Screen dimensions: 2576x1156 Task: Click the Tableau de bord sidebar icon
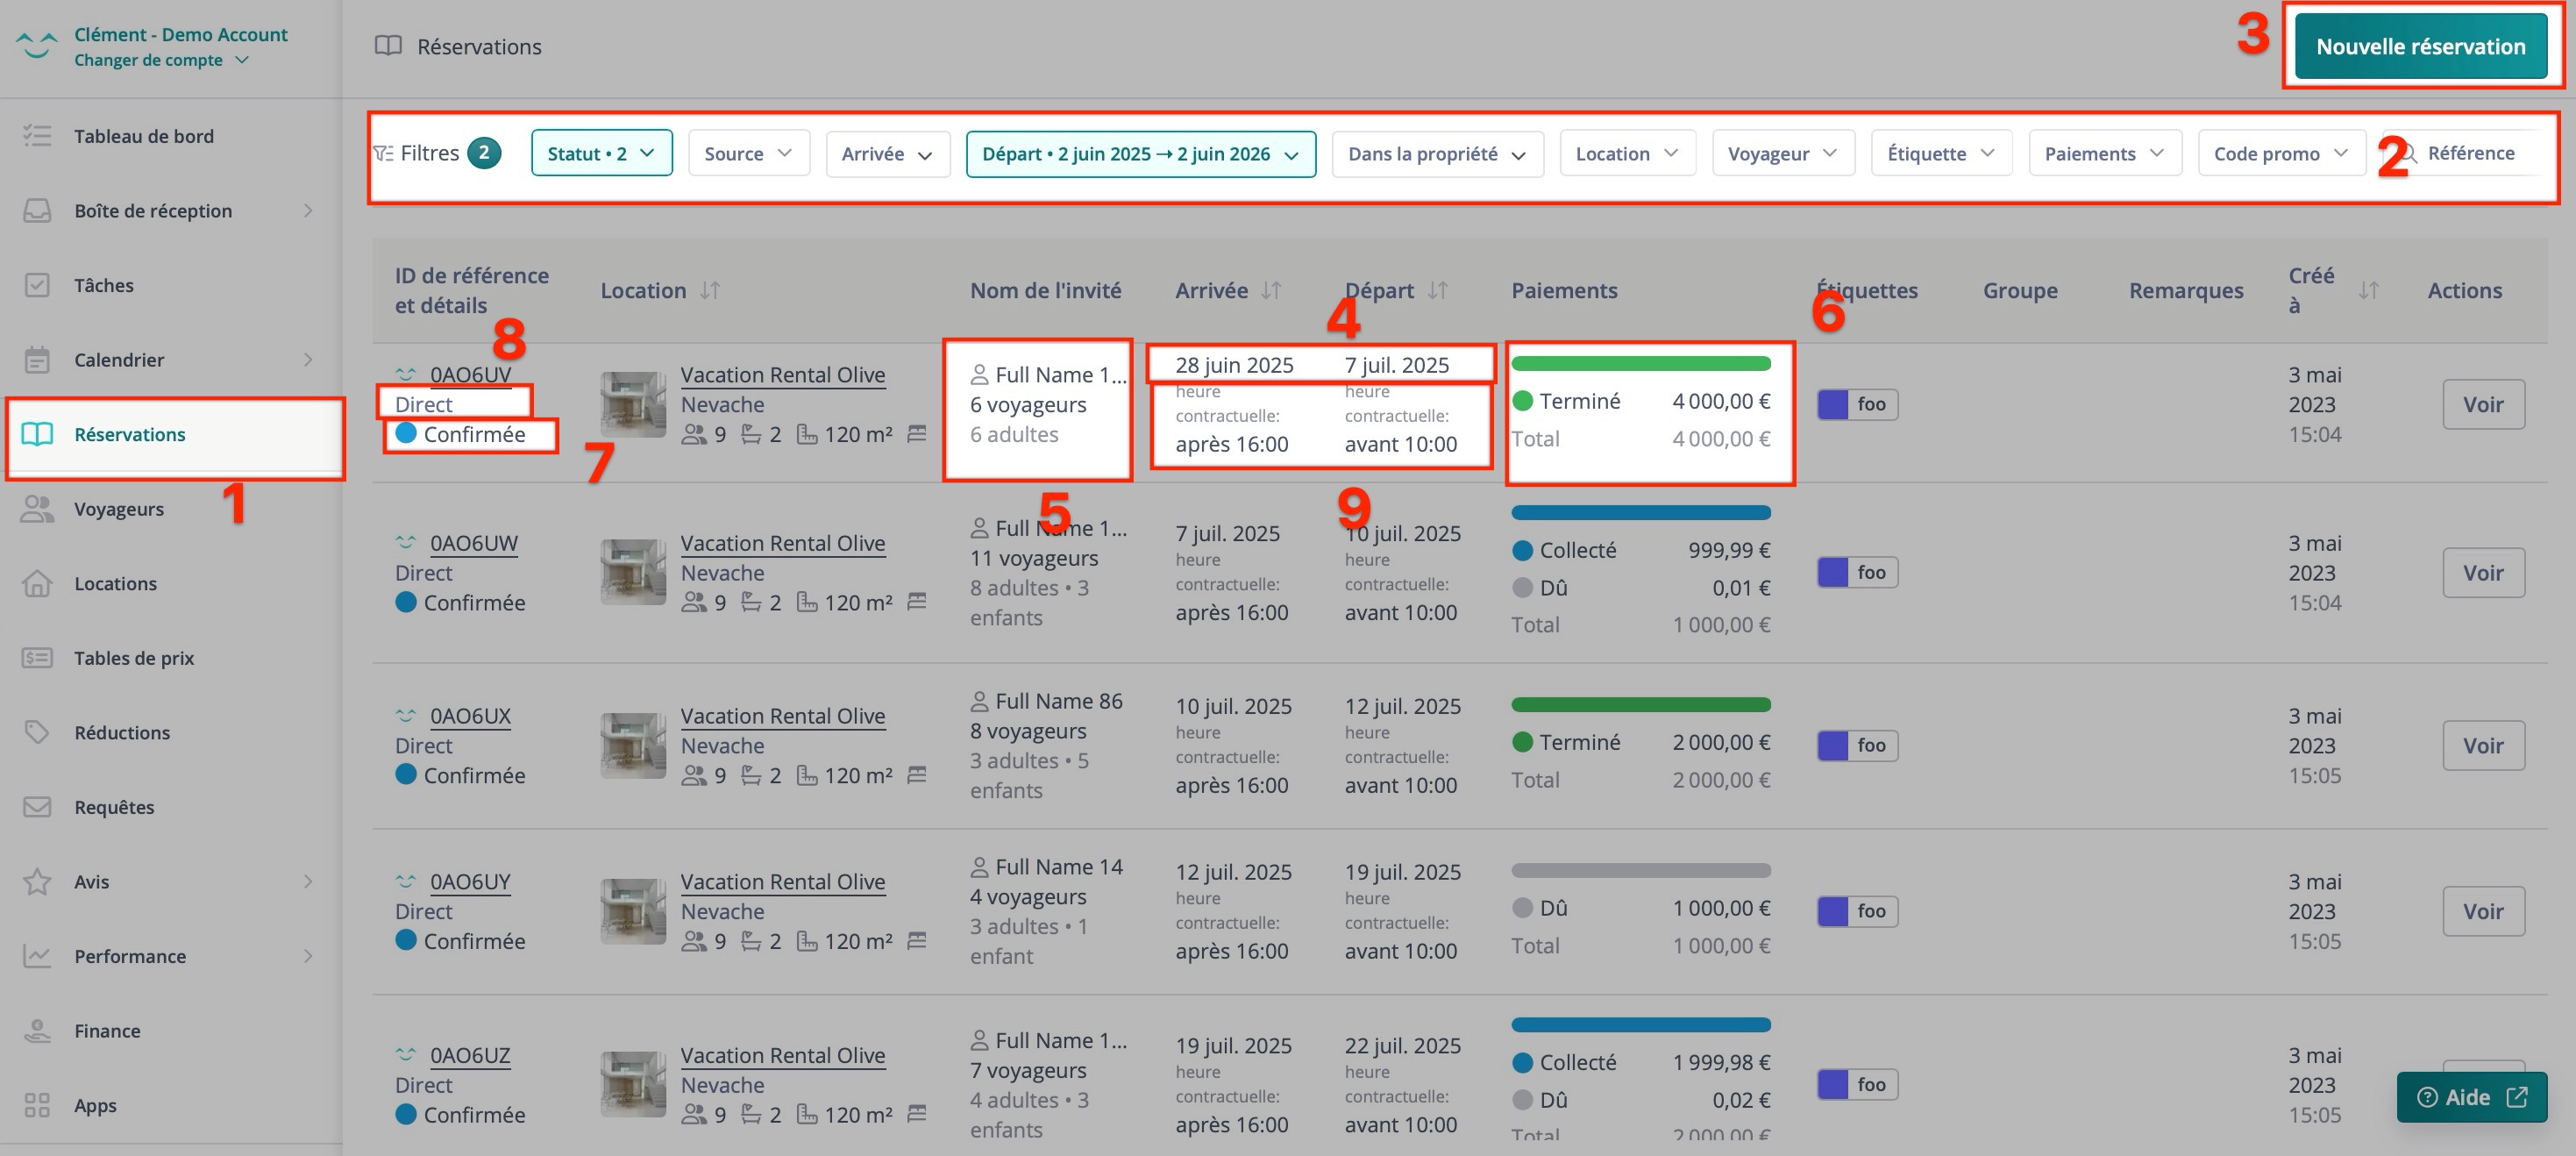(37, 136)
